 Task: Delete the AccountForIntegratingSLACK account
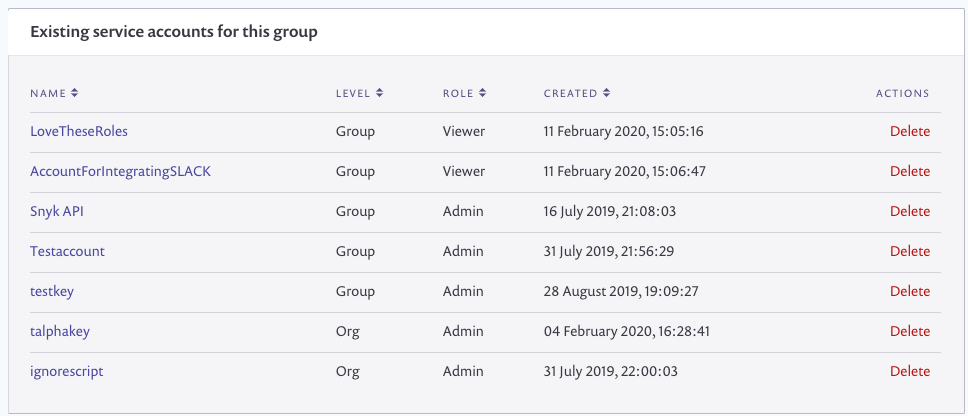pyautogui.click(x=909, y=171)
